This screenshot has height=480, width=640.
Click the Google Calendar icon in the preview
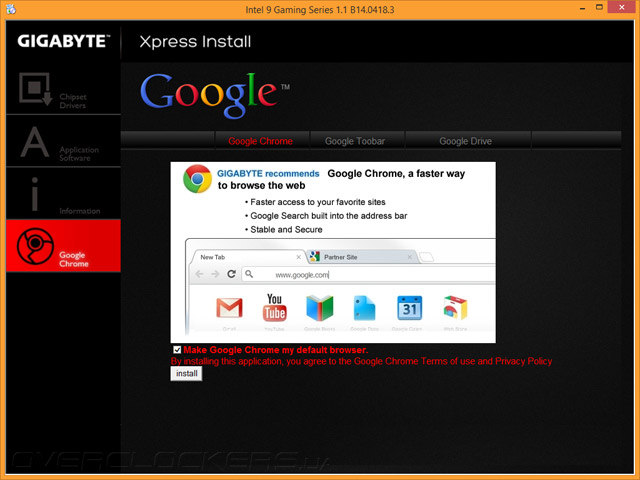tap(409, 308)
